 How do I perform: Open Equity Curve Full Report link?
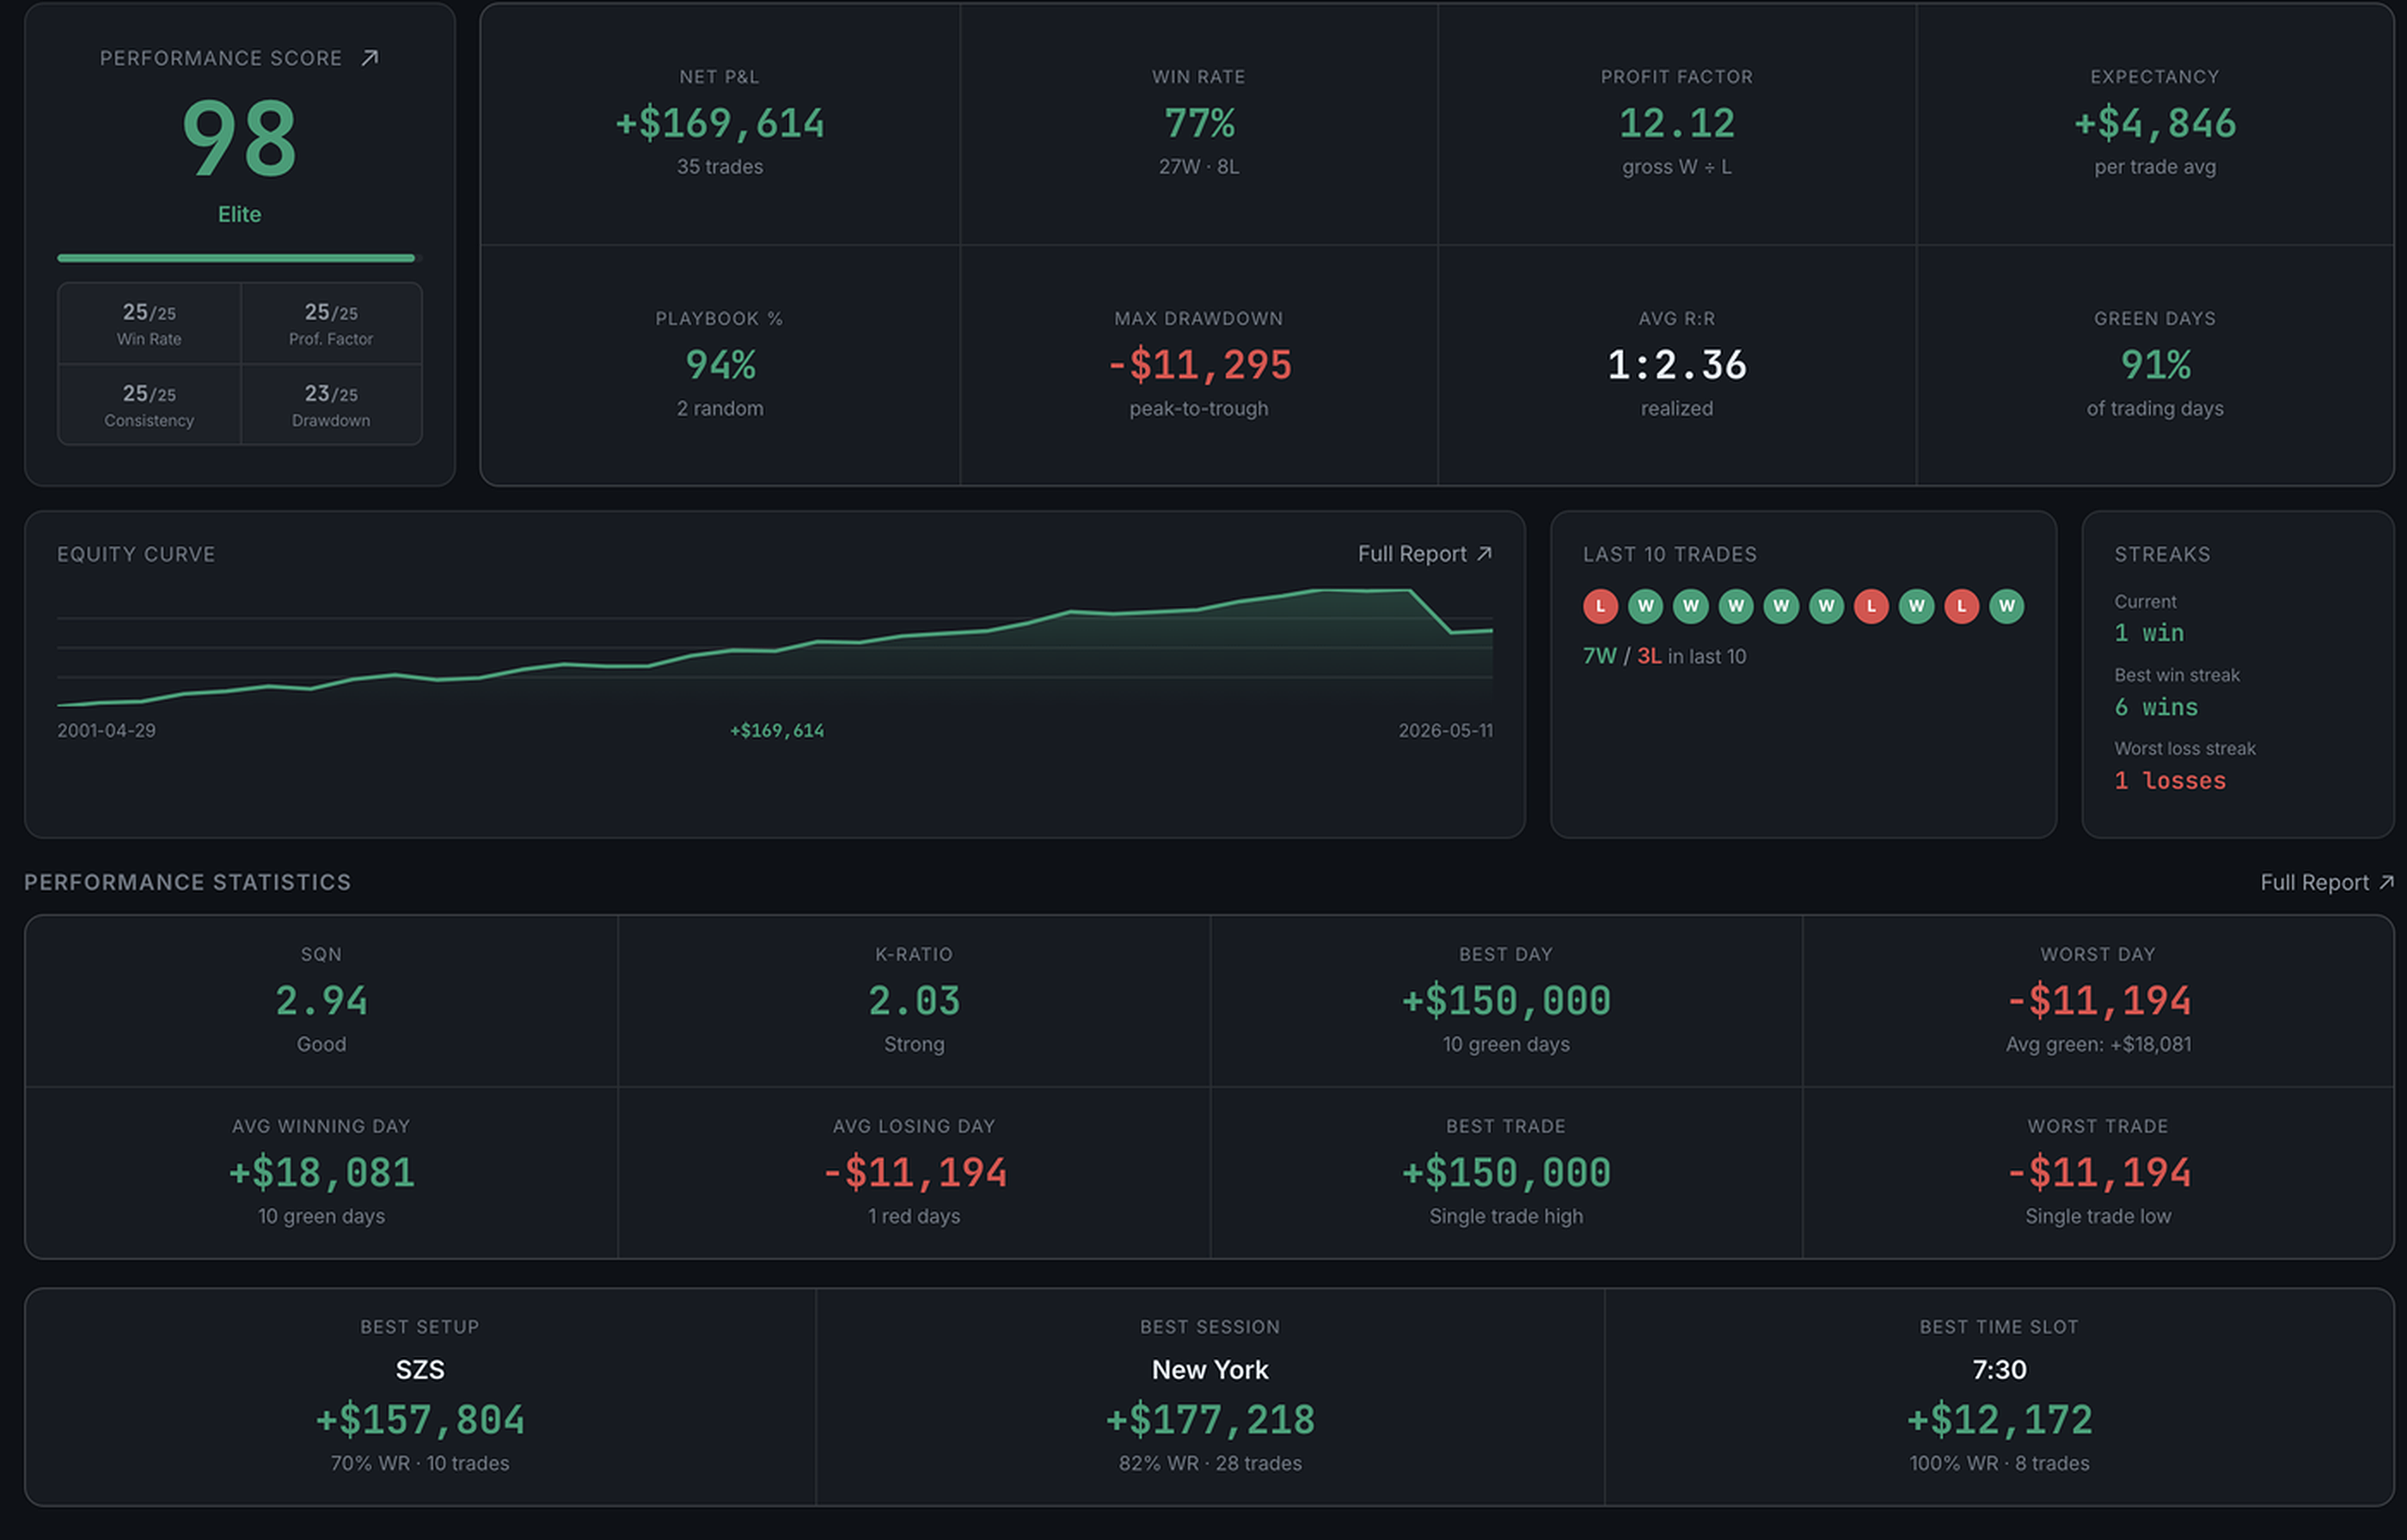click(x=1424, y=553)
